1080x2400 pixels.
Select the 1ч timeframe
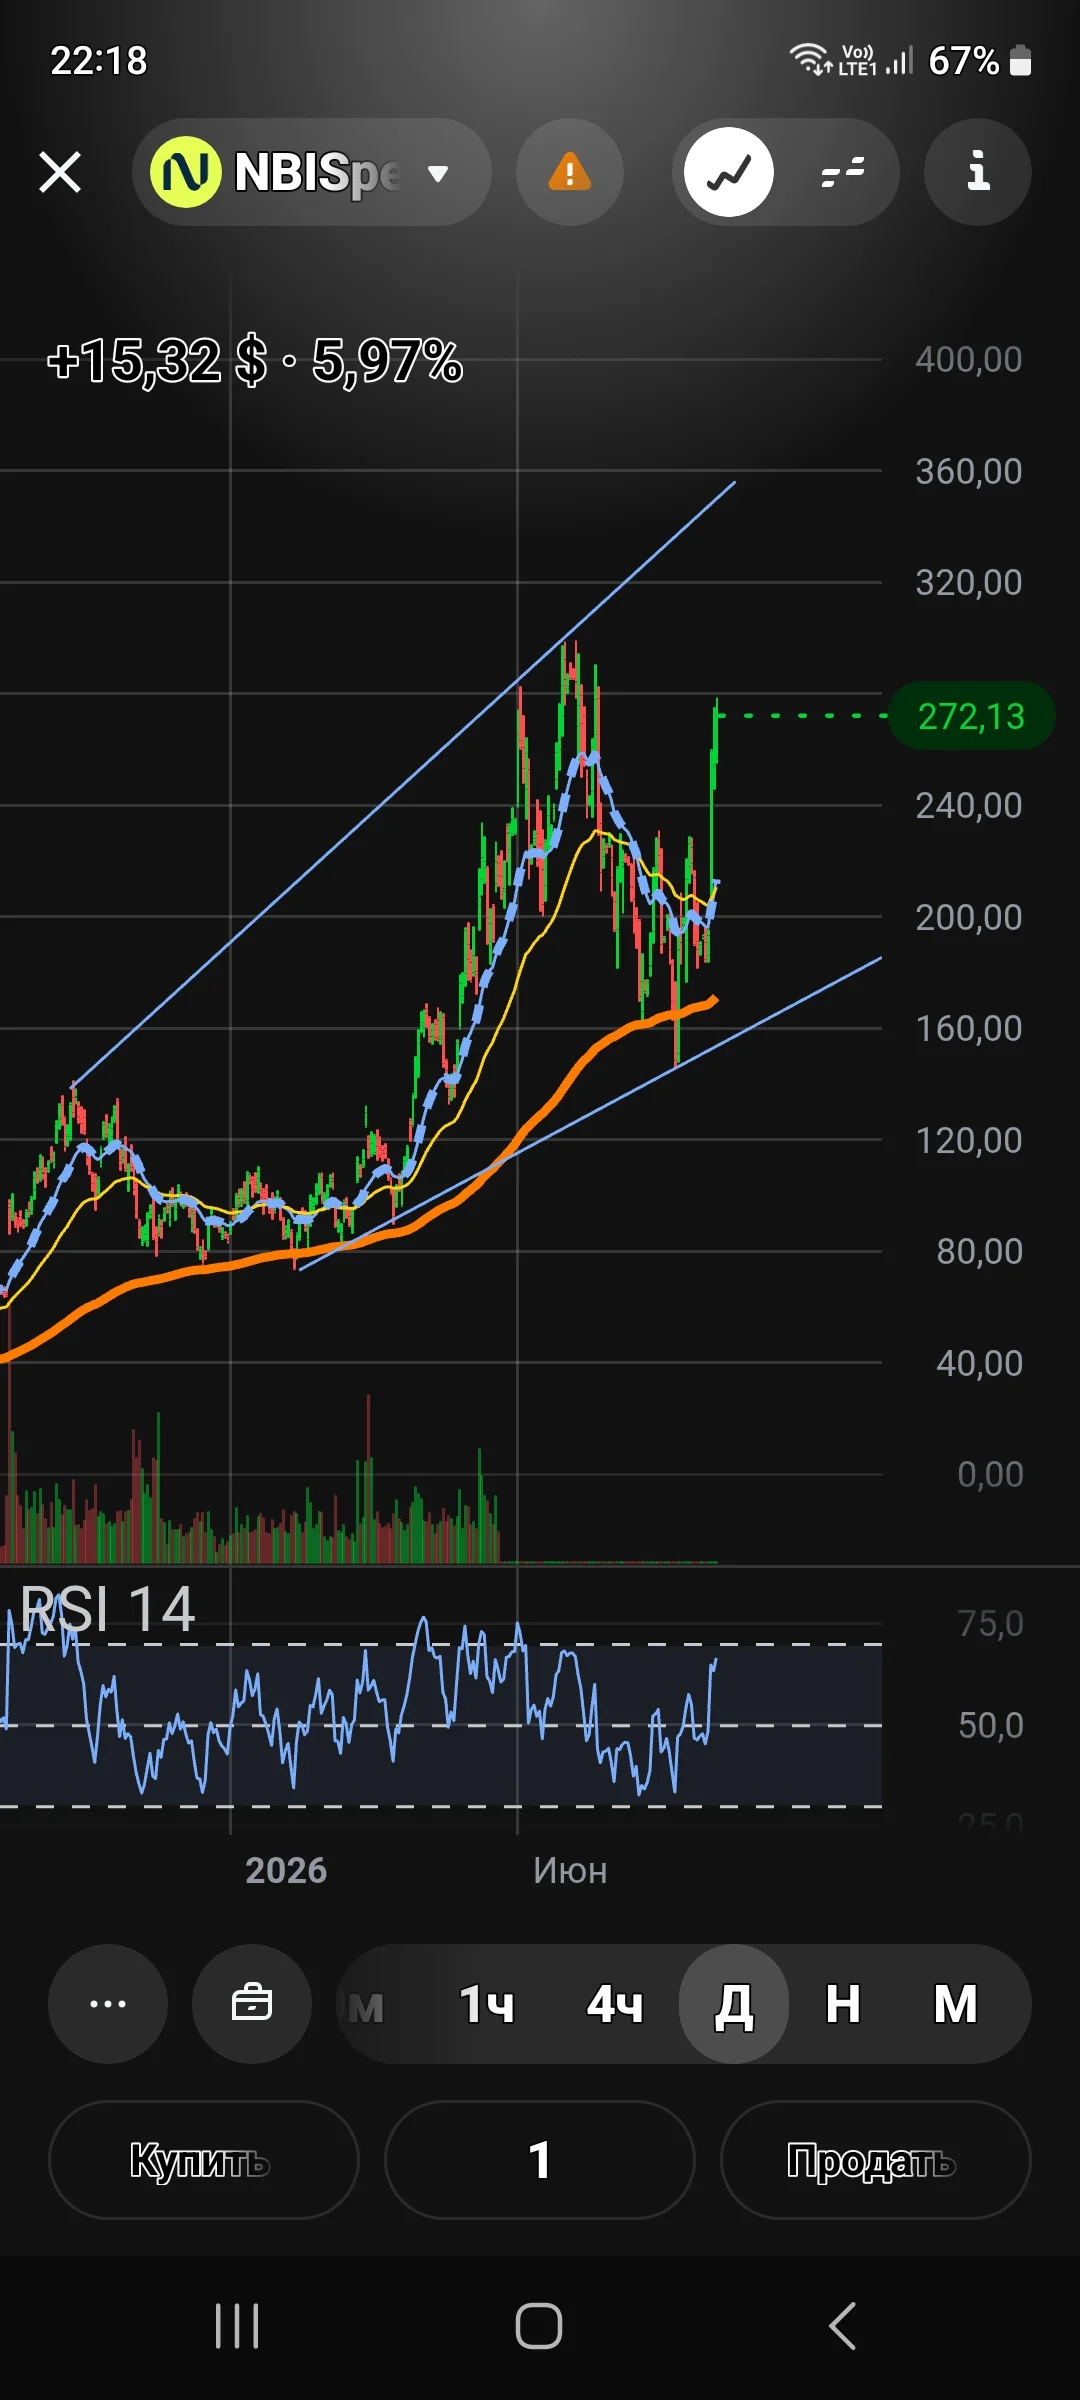[x=487, y=2004]
